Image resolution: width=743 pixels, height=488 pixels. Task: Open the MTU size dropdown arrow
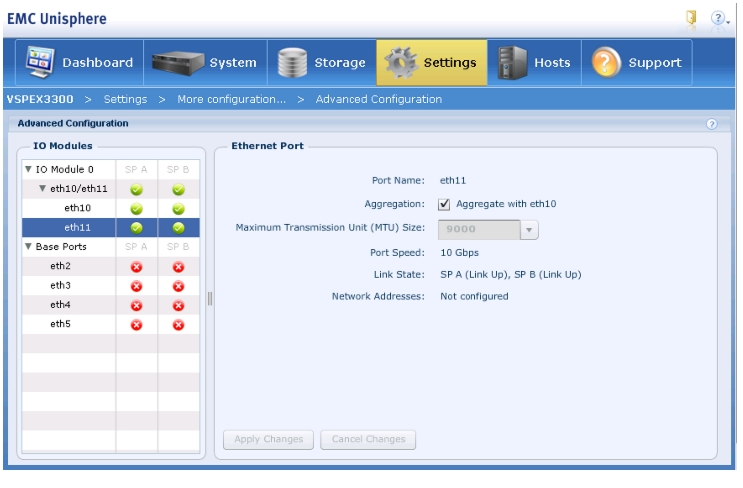pos(529,230)
